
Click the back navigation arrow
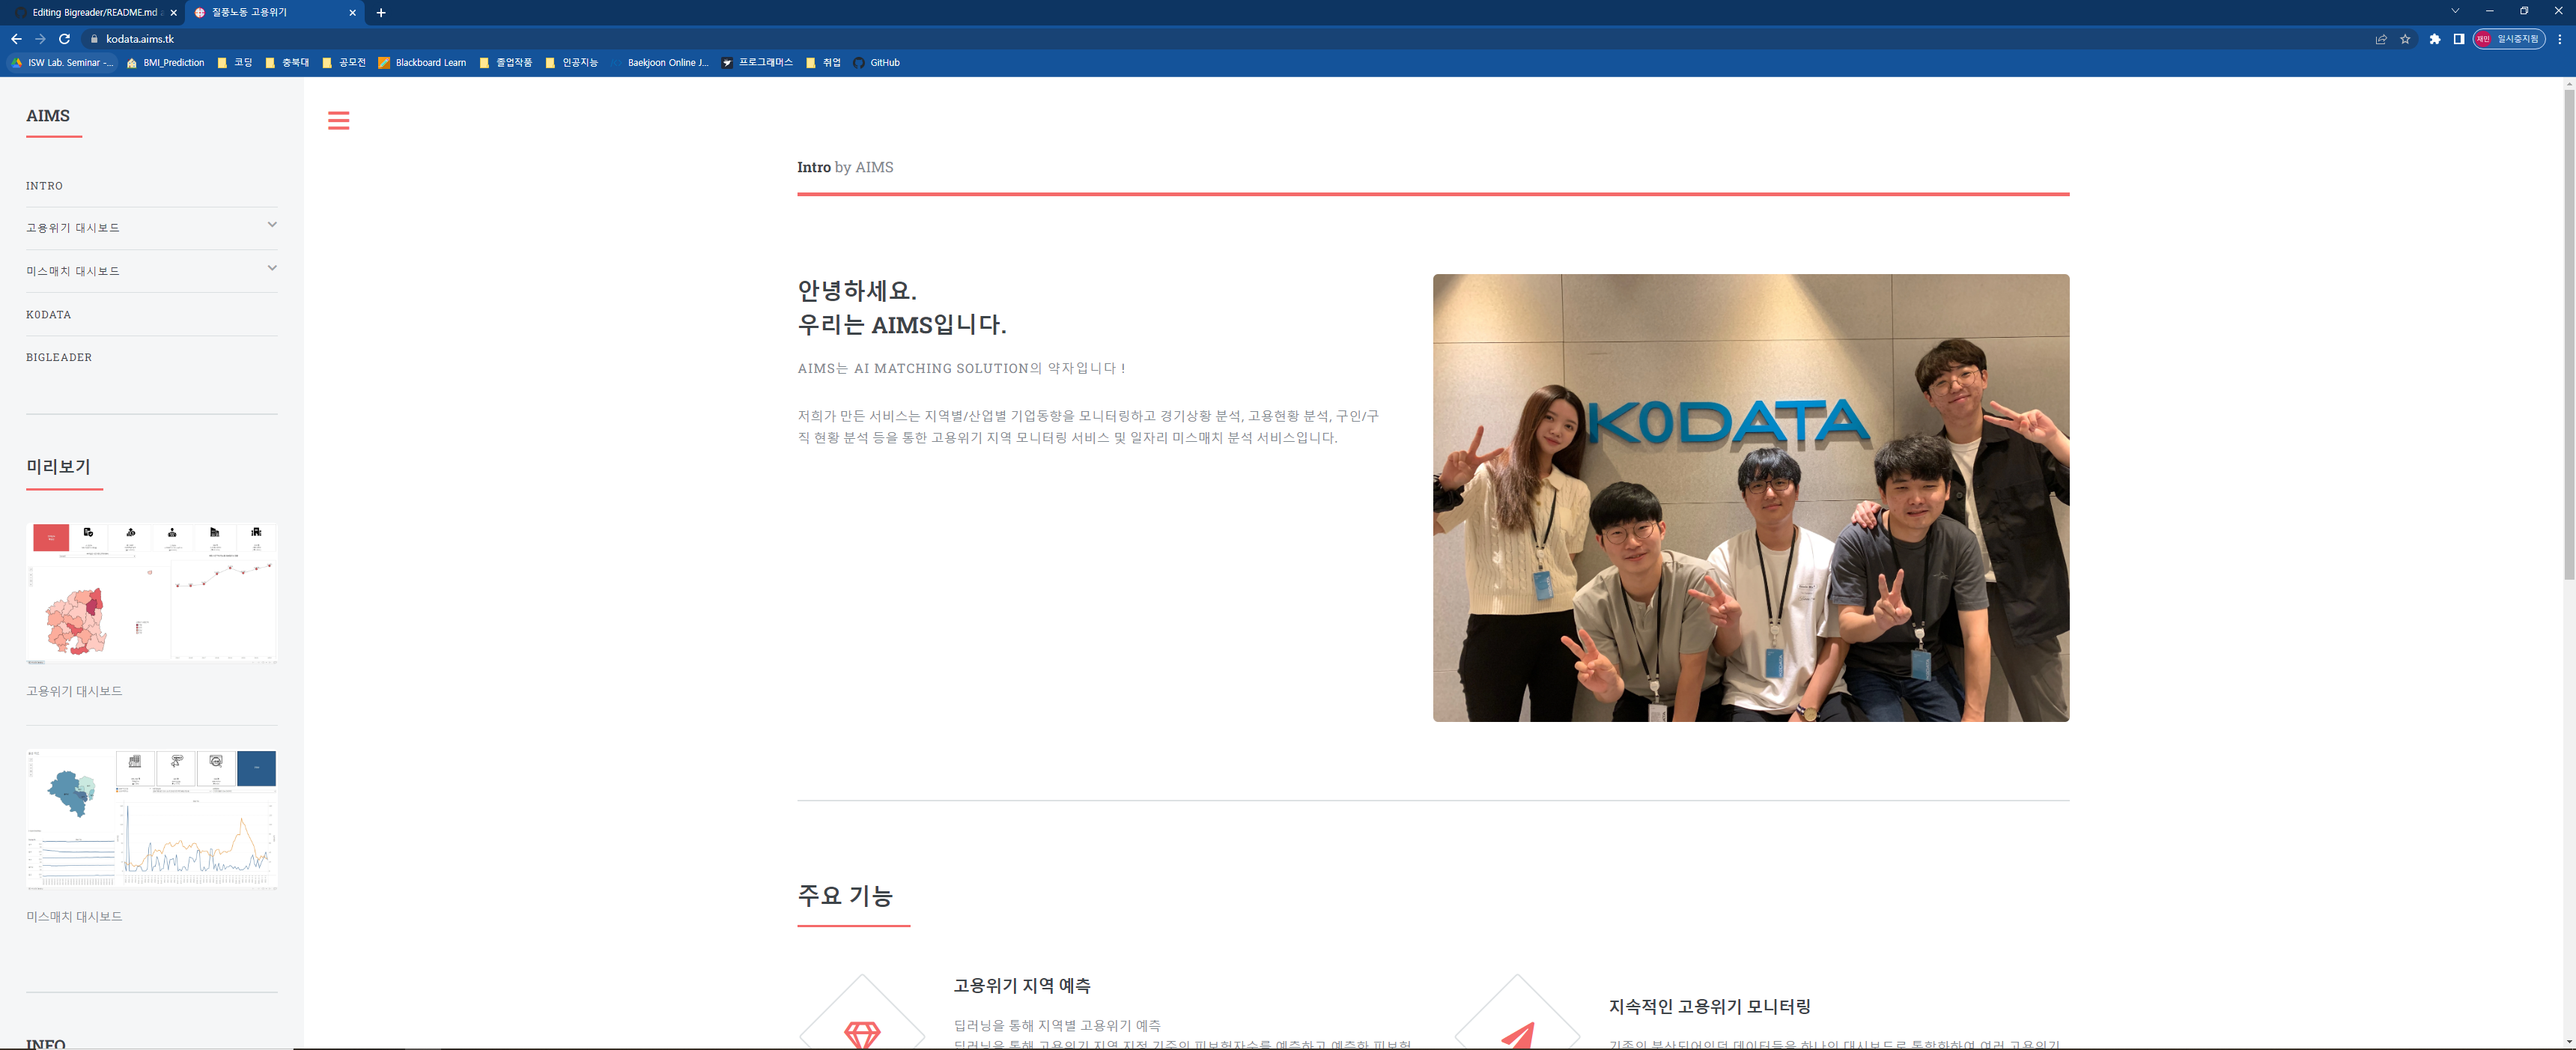[x=16, y=39]
